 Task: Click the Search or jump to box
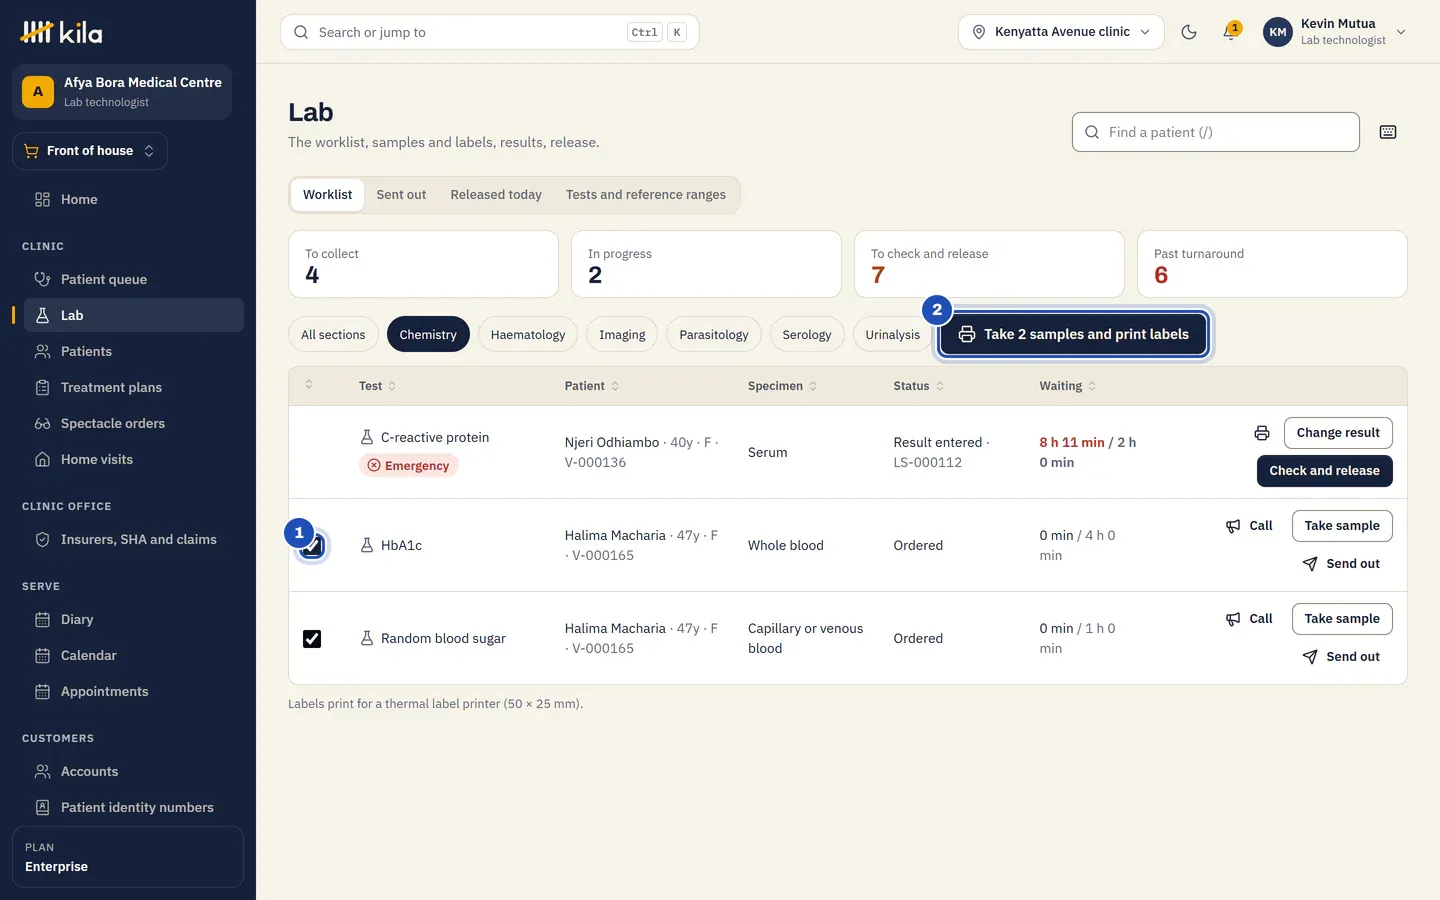490,32
